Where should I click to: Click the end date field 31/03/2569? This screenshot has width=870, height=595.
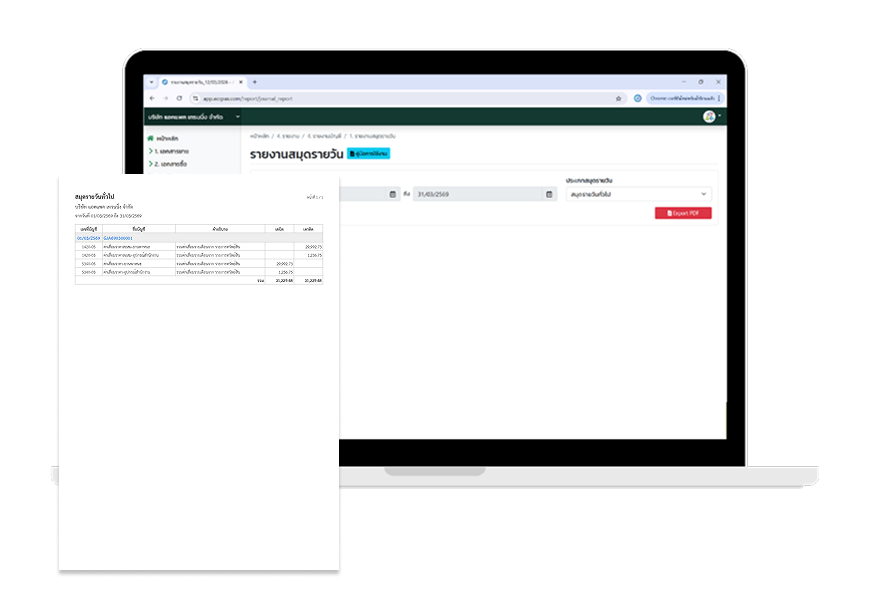point(478,194)
